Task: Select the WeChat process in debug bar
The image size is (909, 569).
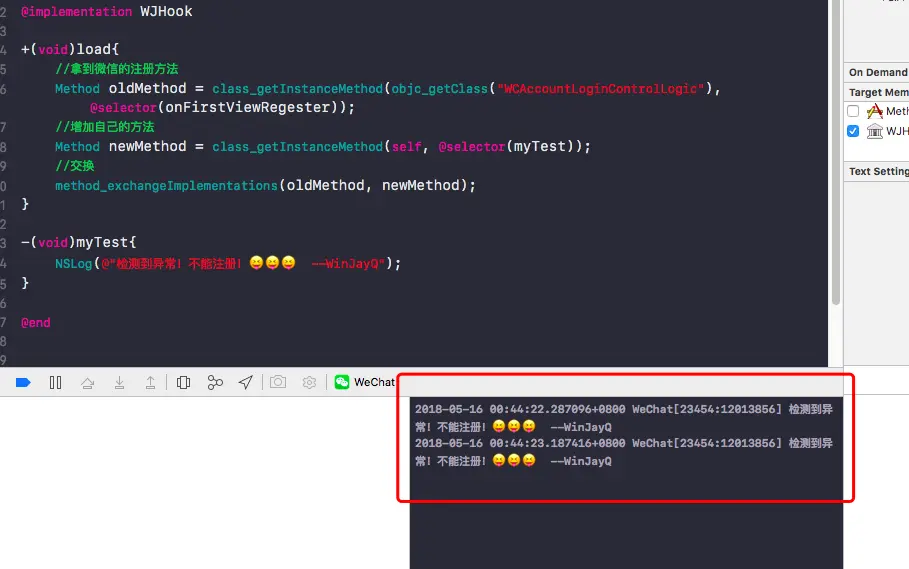Action: pos(365,382)
